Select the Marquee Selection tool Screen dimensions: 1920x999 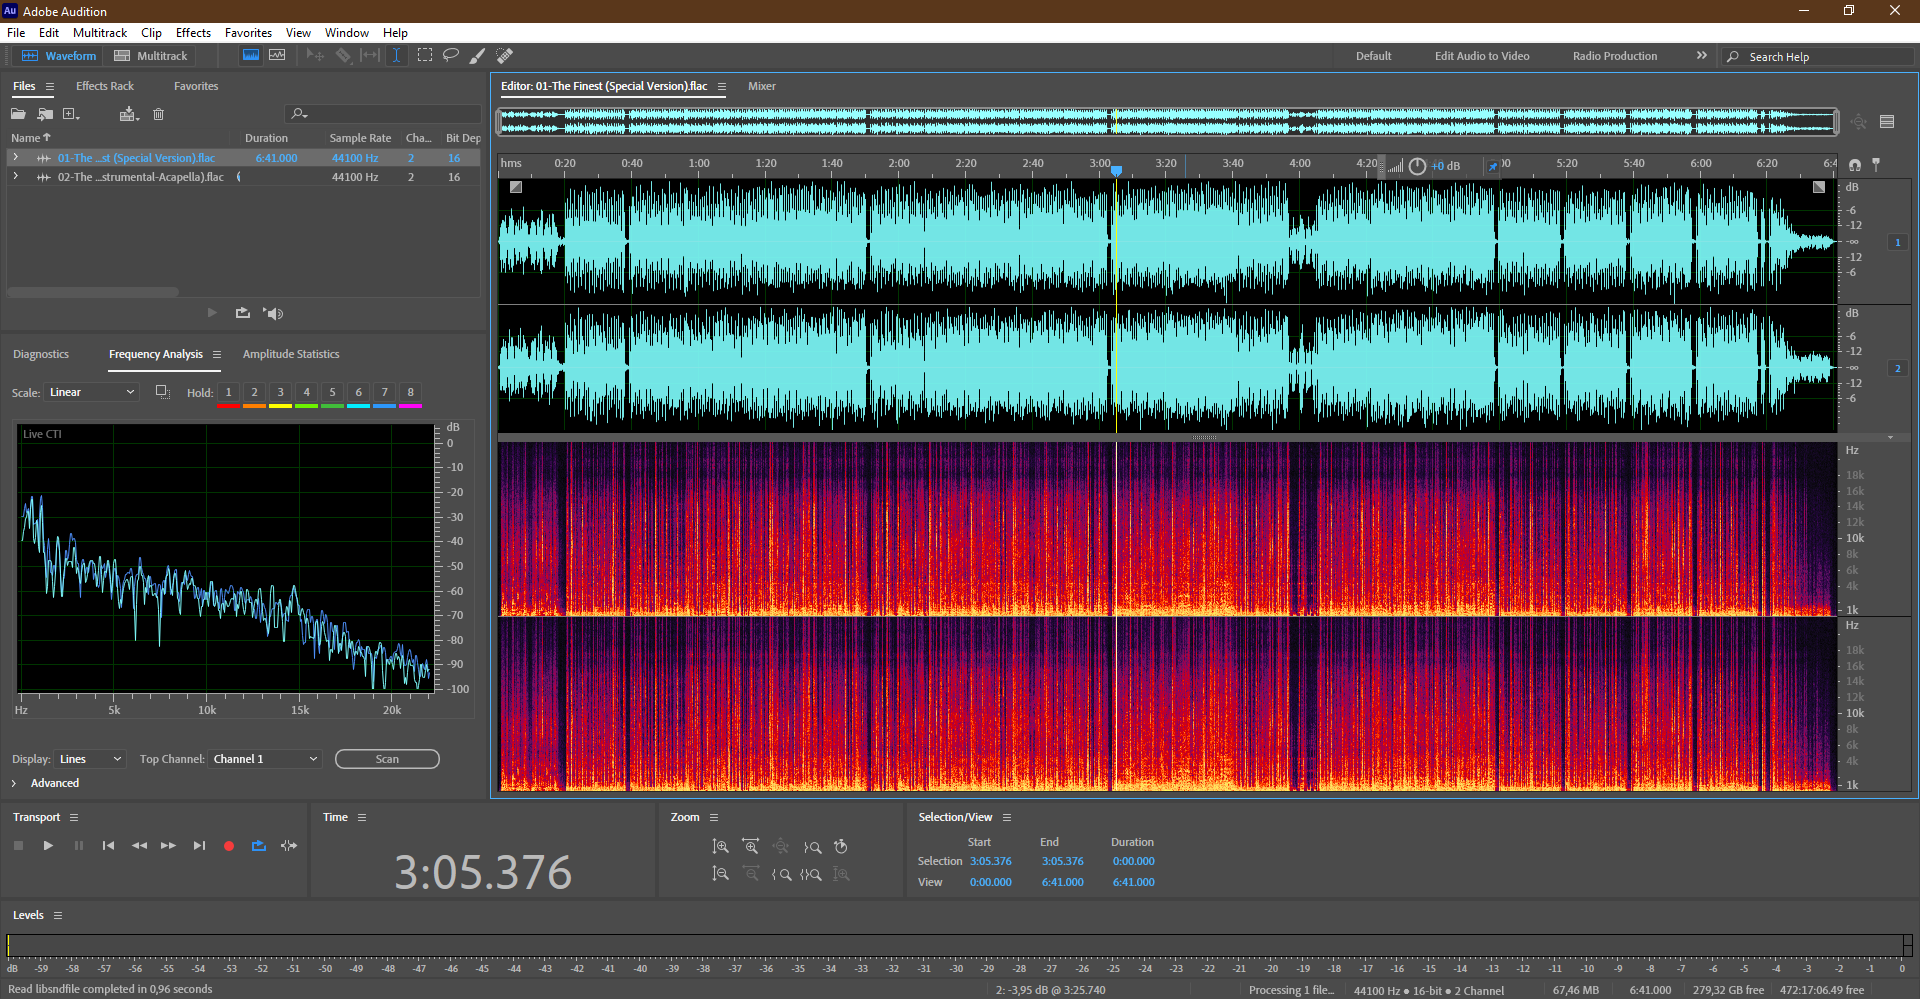[x=425, y=56]
